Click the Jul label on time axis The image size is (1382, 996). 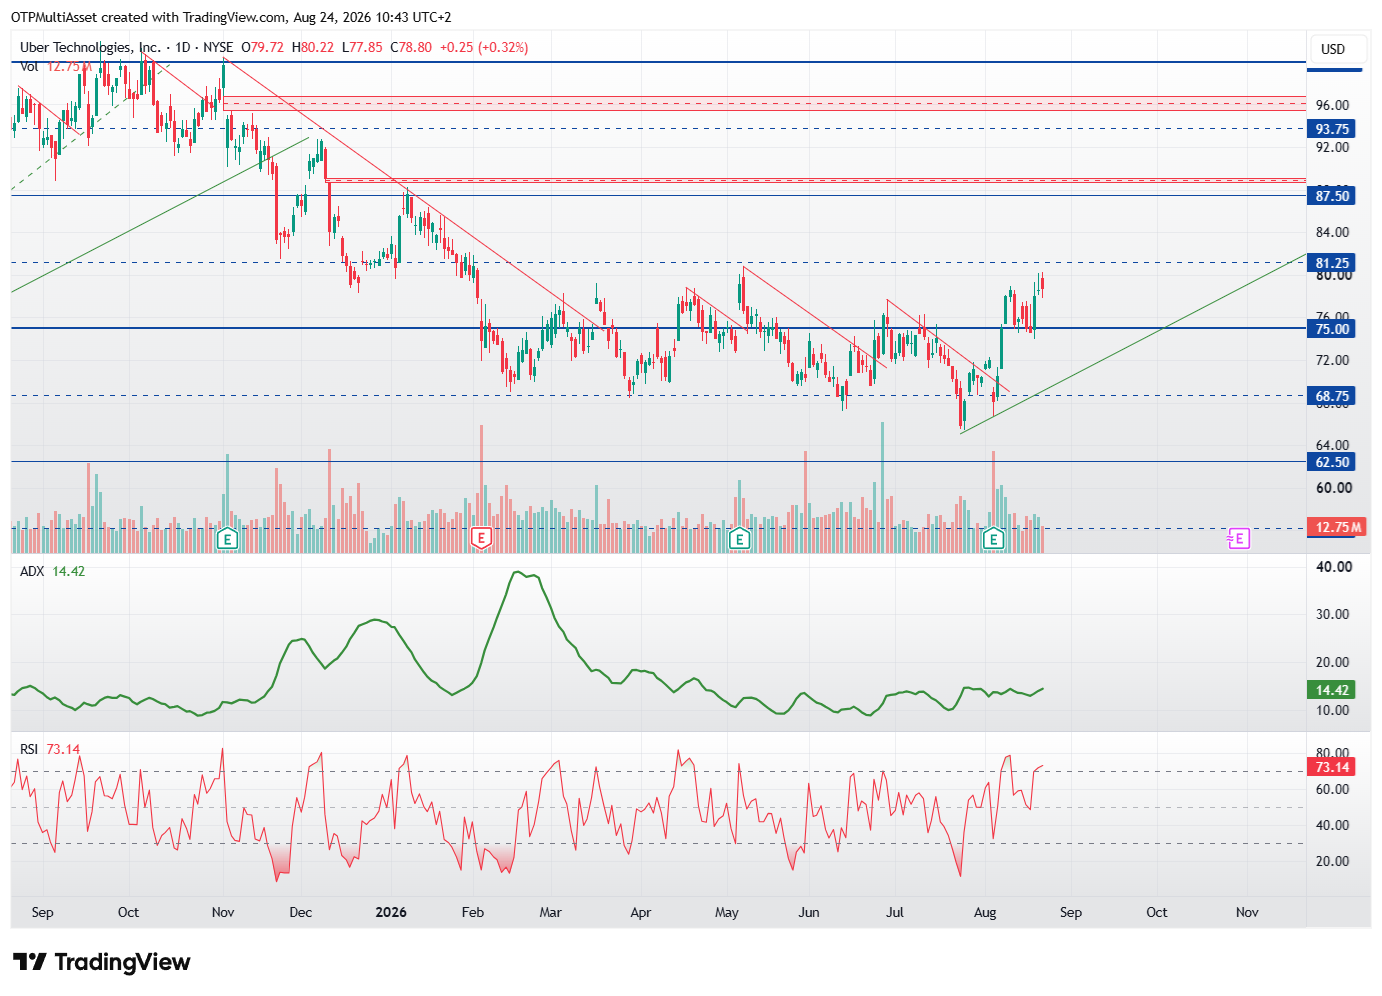tap(895, 912)
